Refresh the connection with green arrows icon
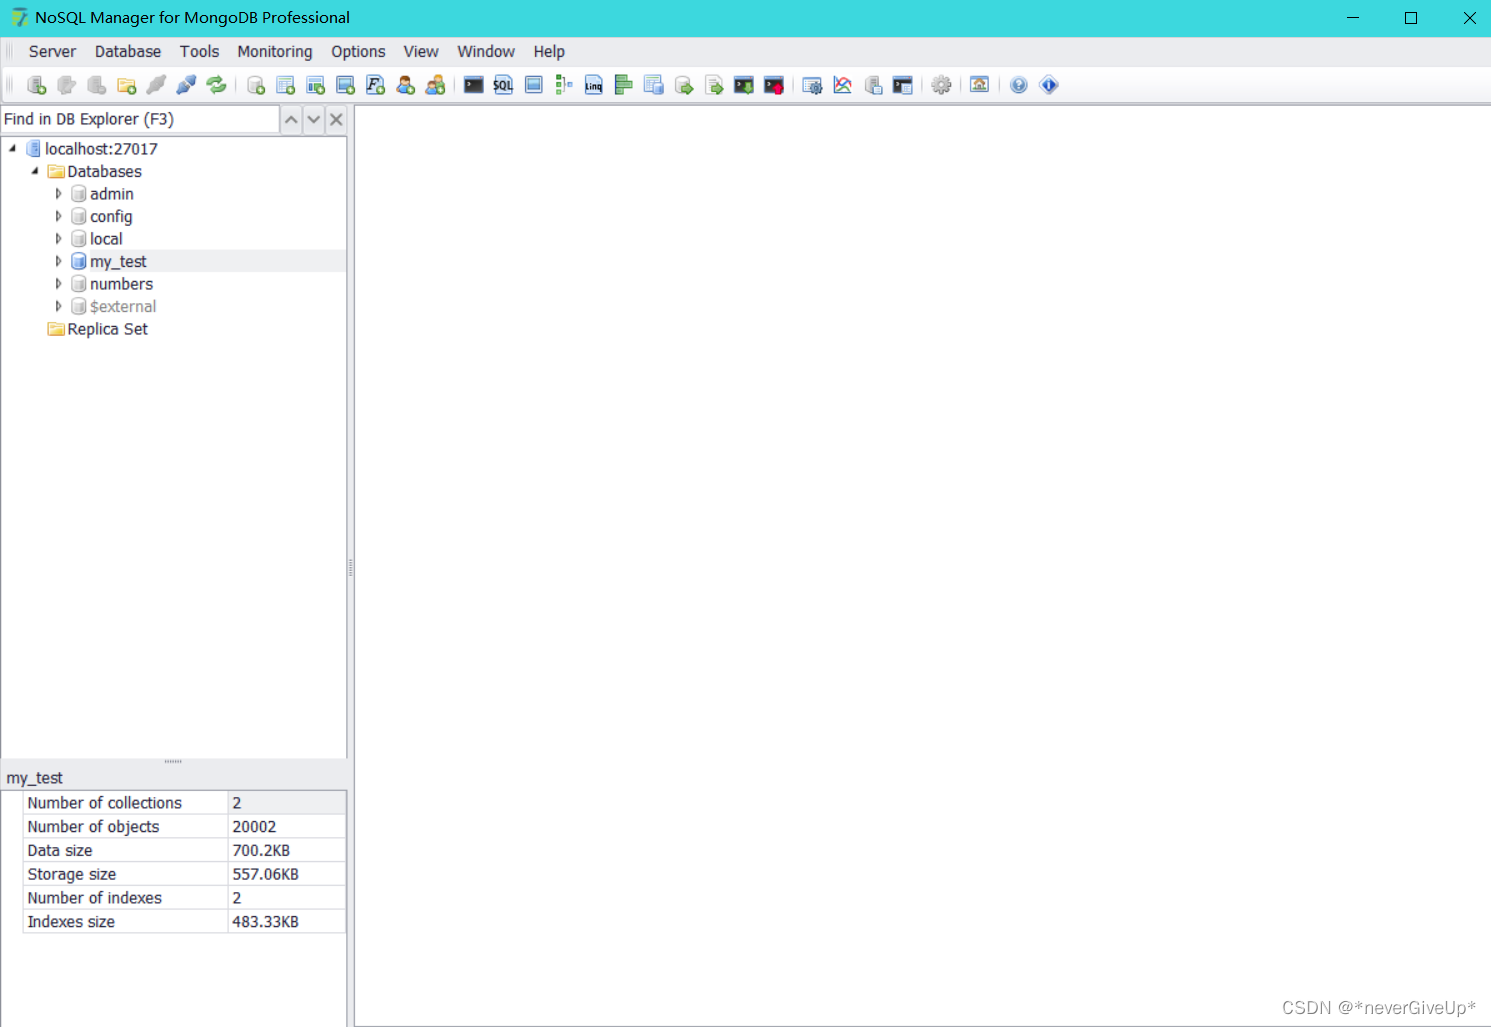The height and width of the screenshot is (1027, 1491). tap(216, 85)
